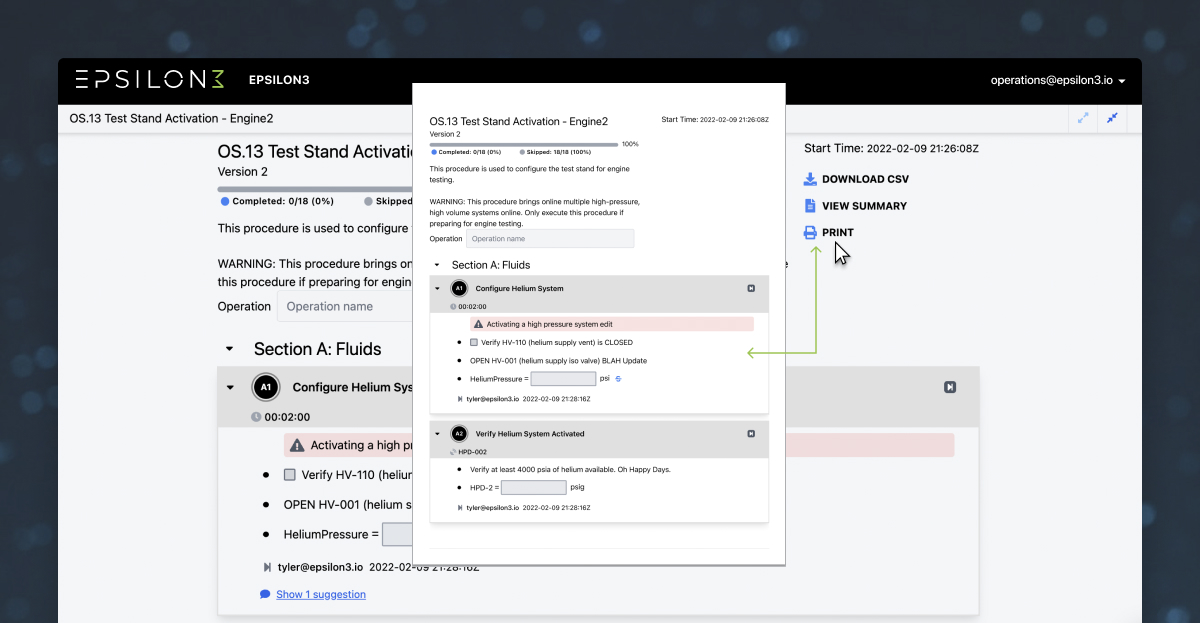Open the operations@epsilon3.io account dropdown
The height and width of the screenshot is (623, 1200).
click(x=1058, y=81)
